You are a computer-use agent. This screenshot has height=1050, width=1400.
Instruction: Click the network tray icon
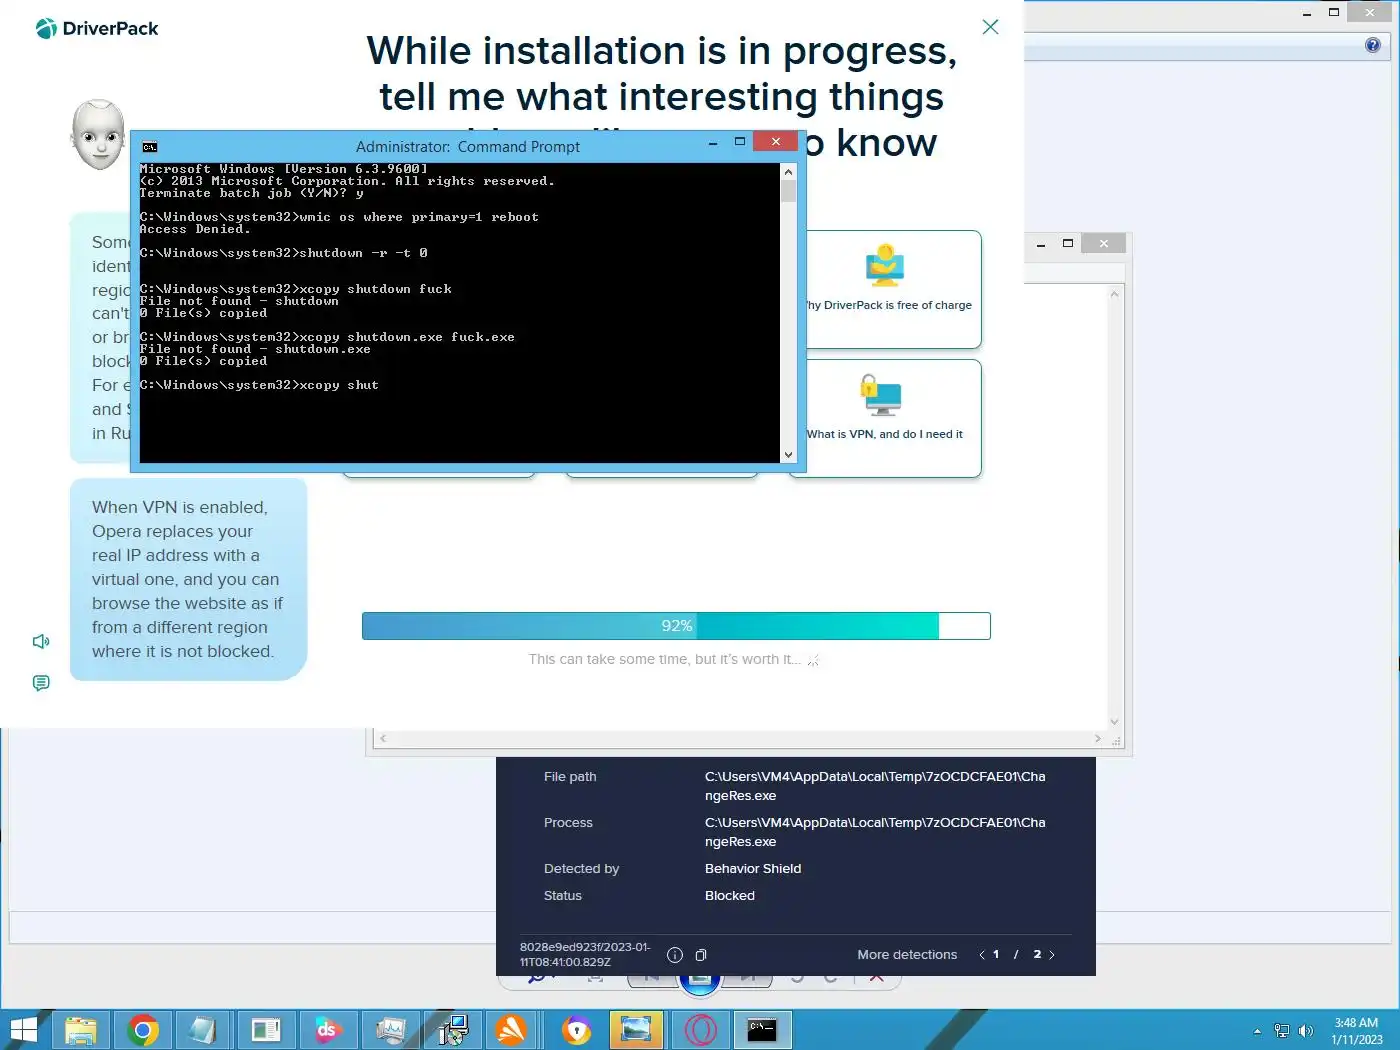click(x=1282, y=1031)
